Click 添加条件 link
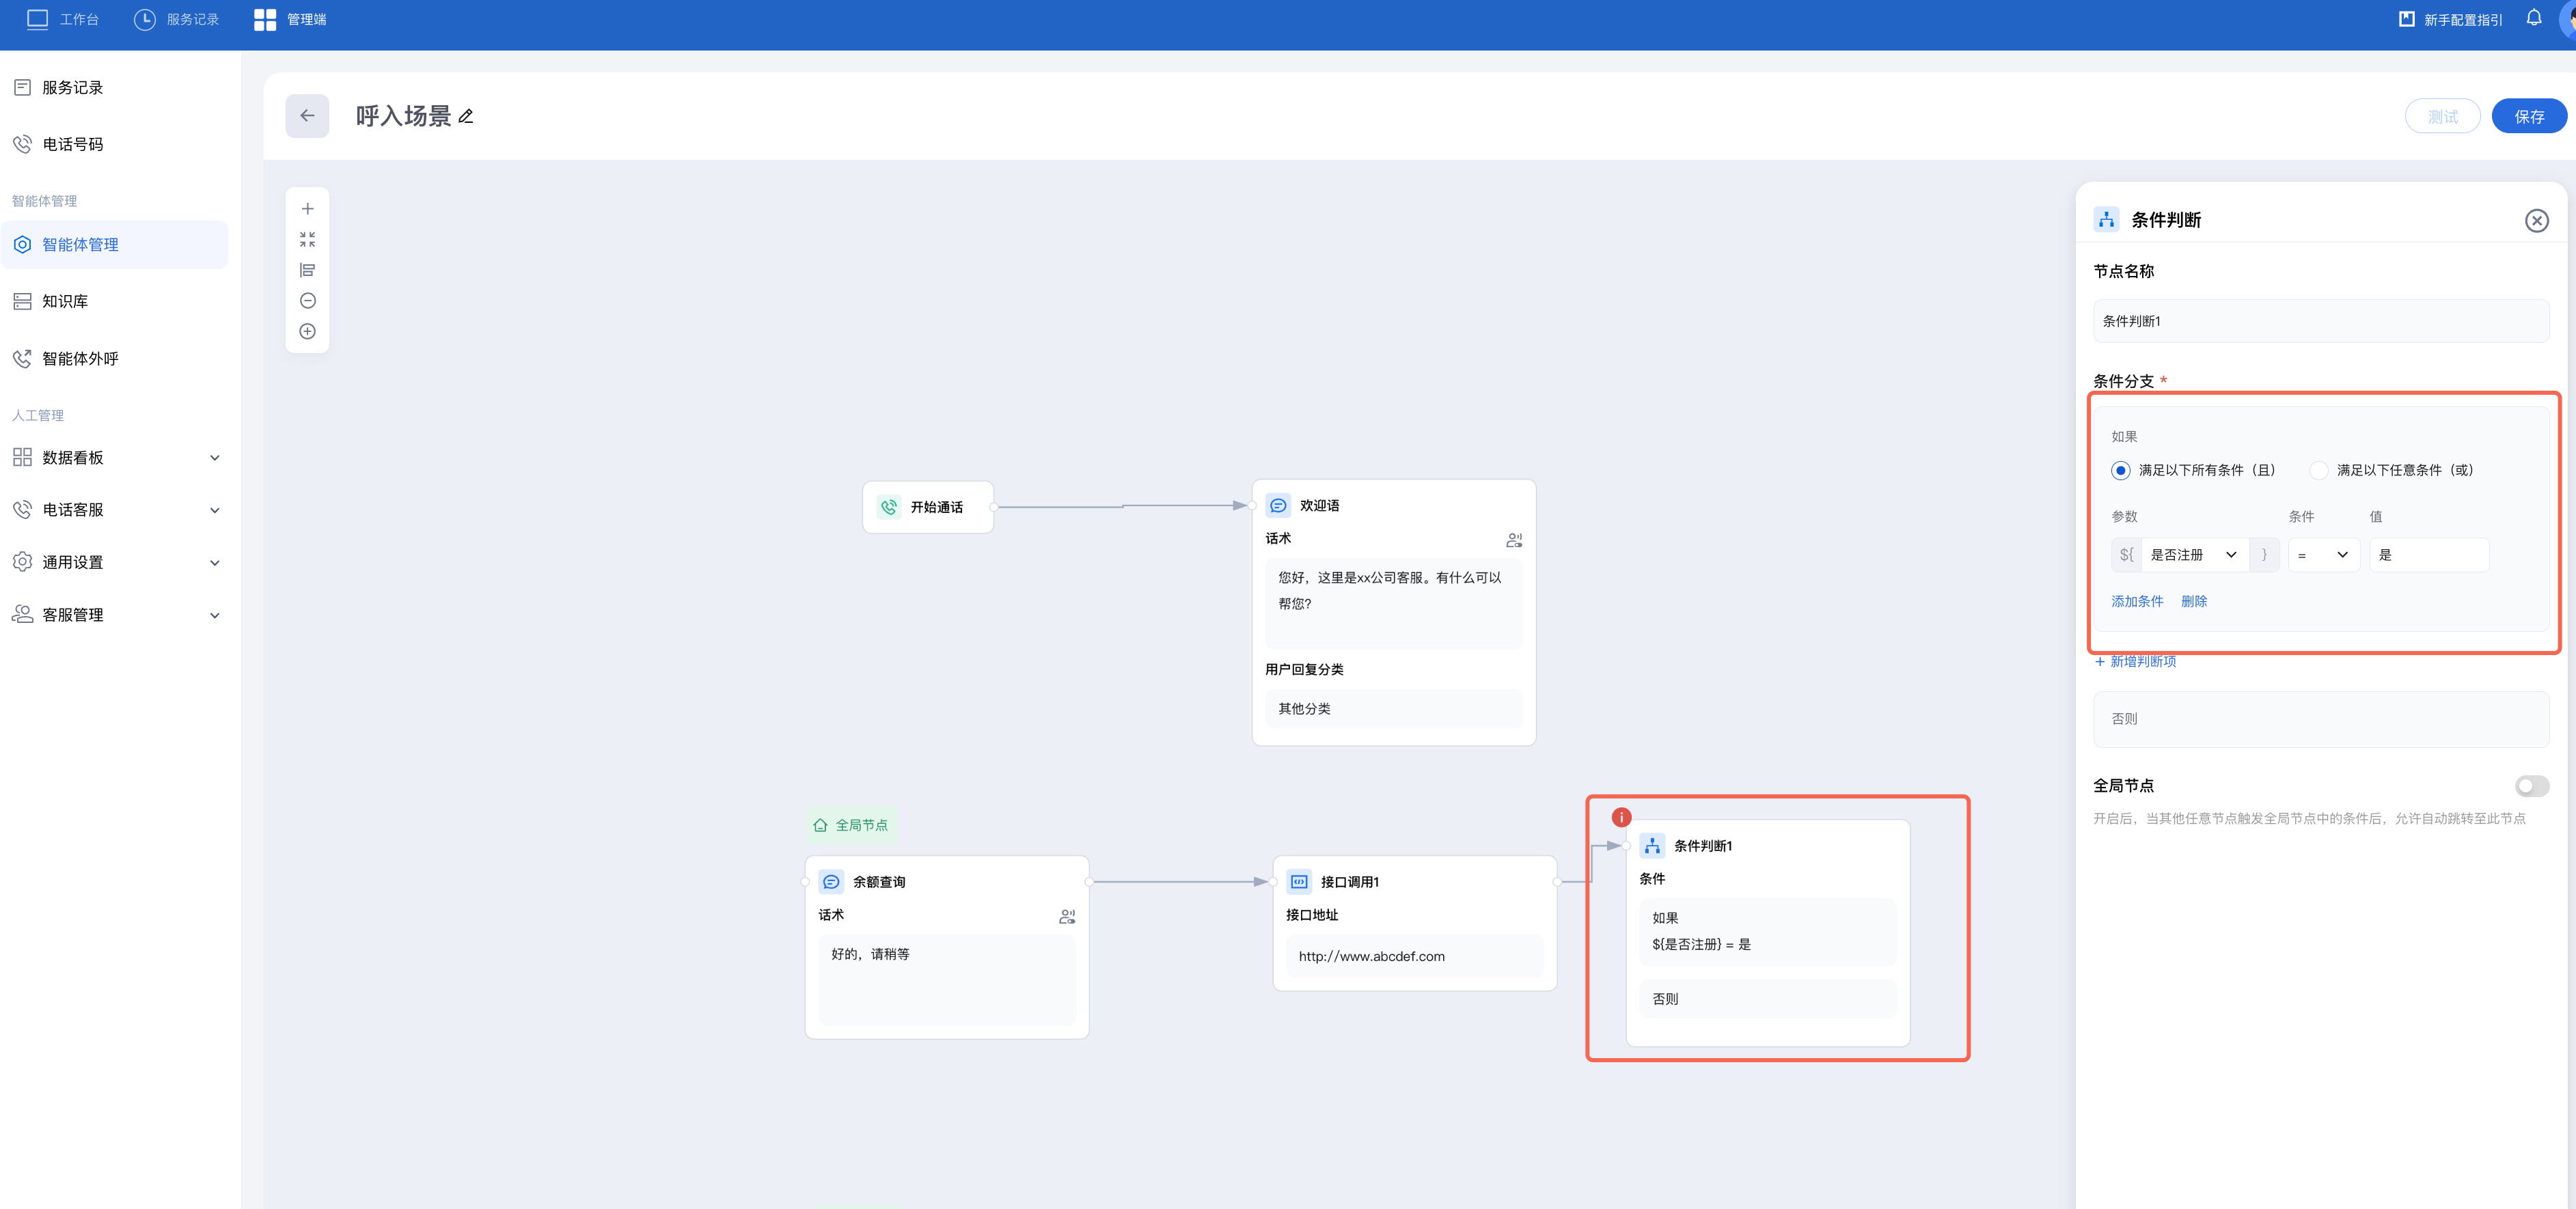The image size is (2576, 1209). pyautogui.click(x=2136, y=601)
